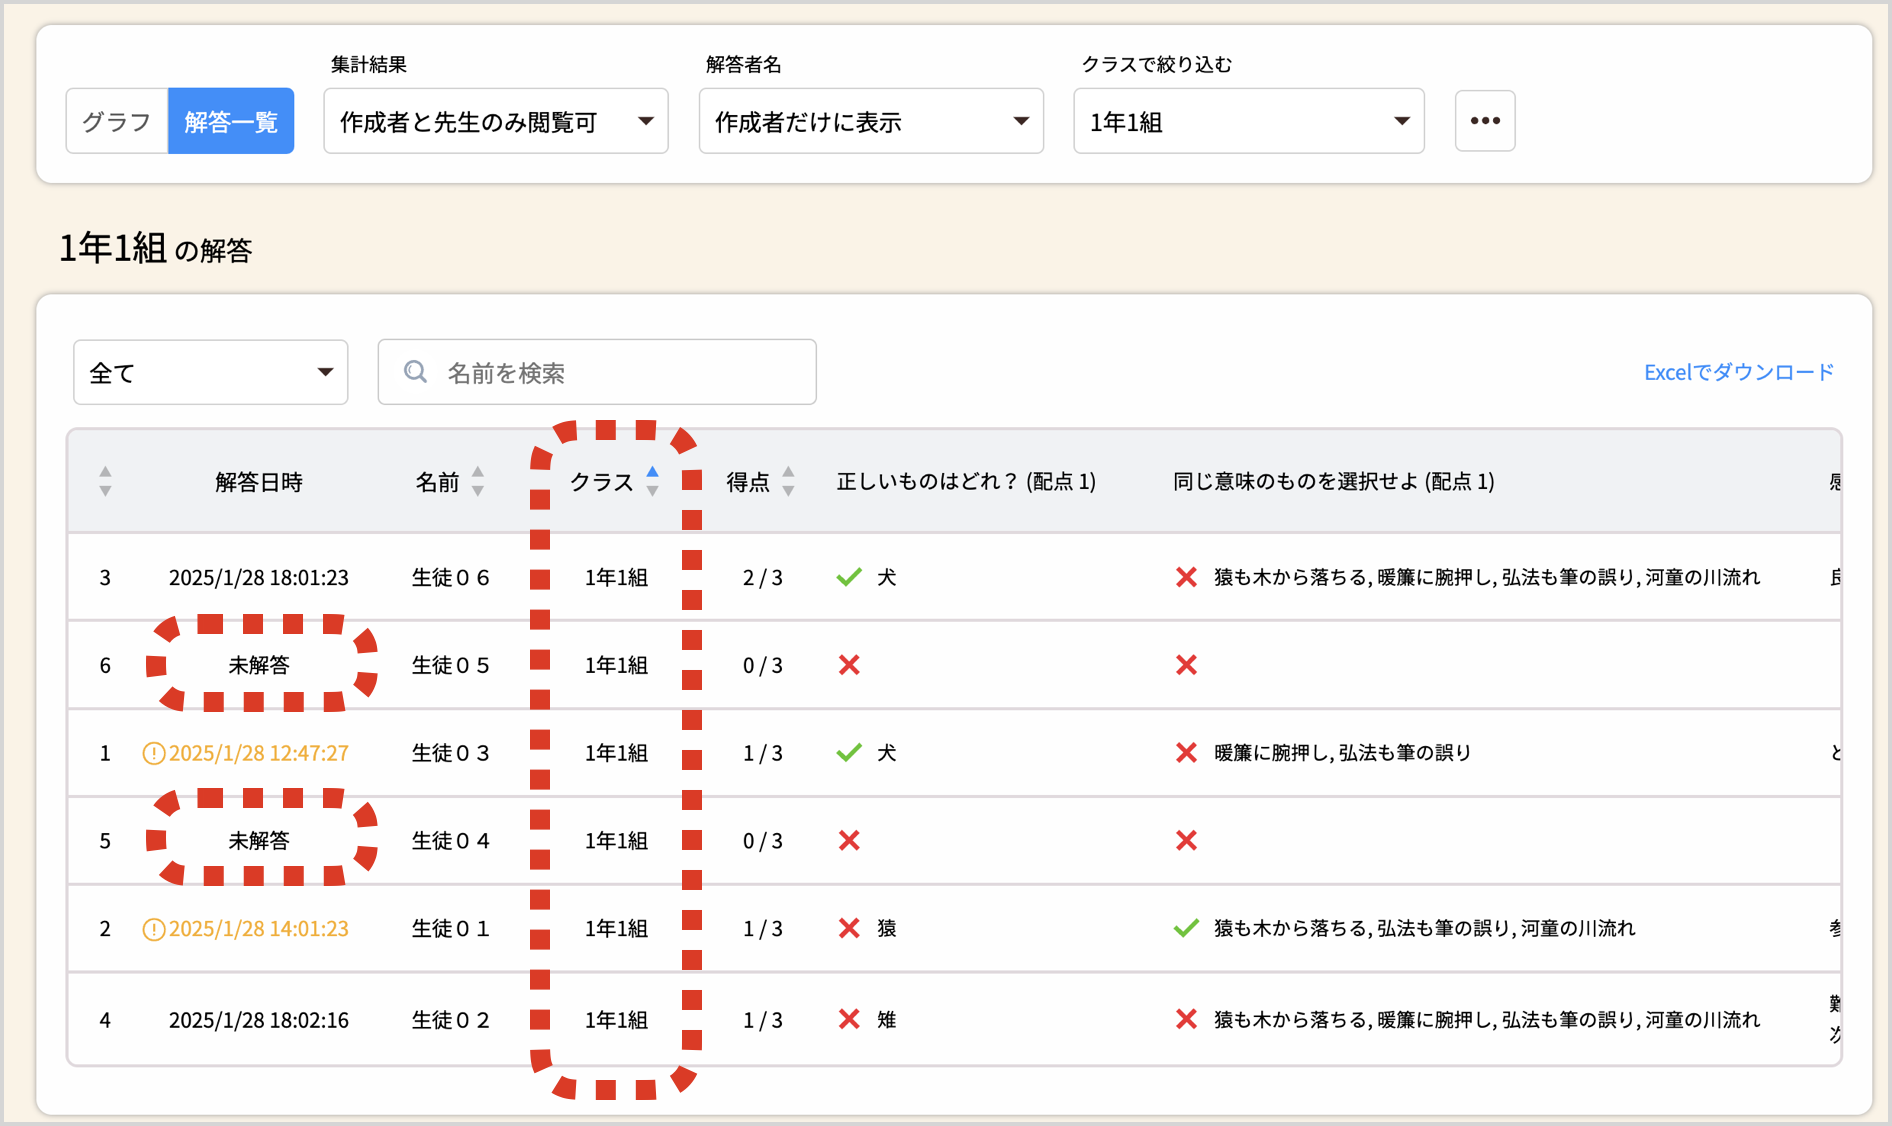Click the score 1 / 3 for 生徒０１
The width and height of the screenshot is (1892, 1126).
763,929
